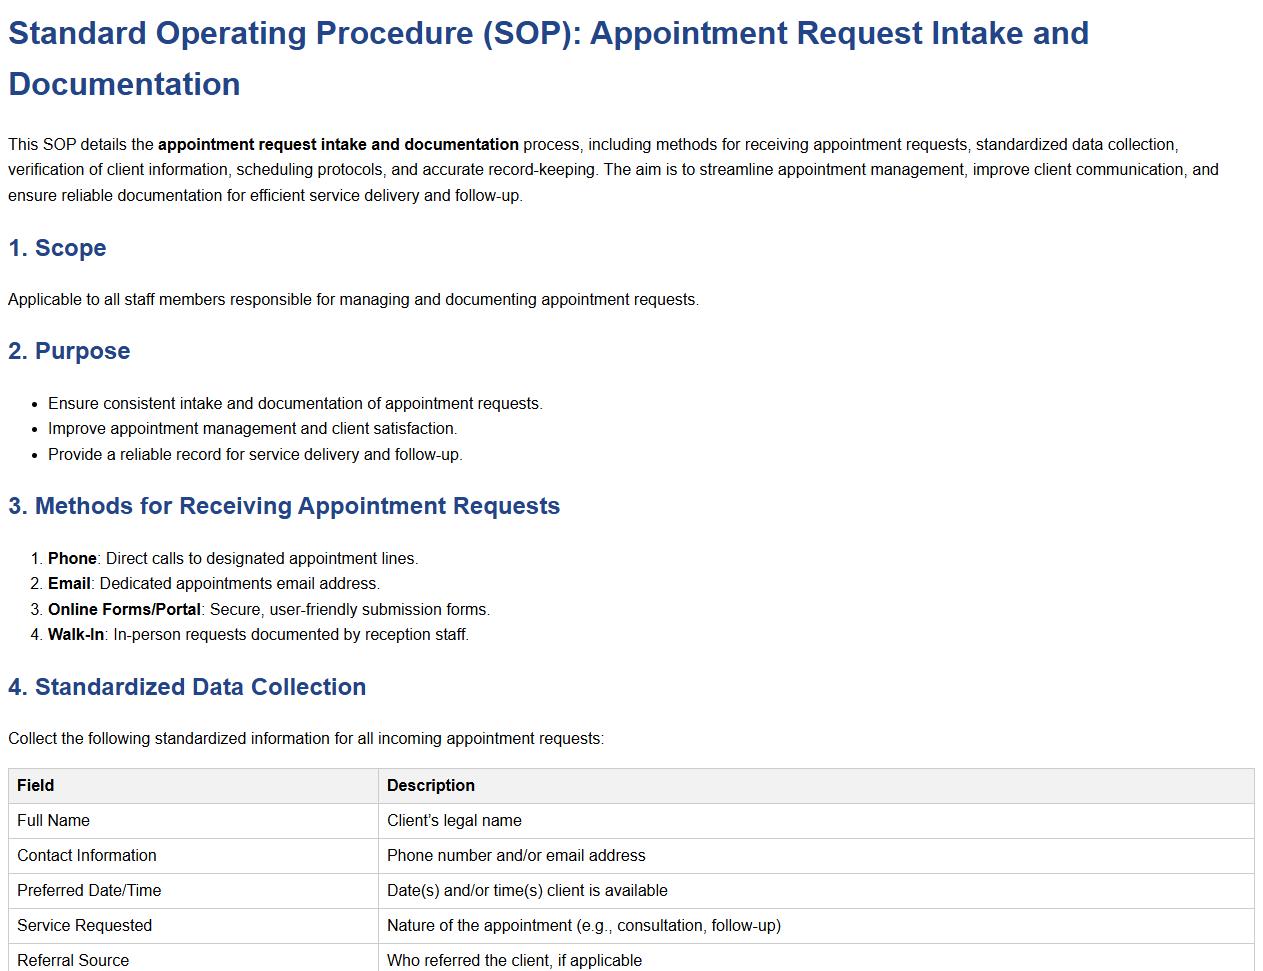Click the 'Contact Information' table cell
Image resolution: width=1263 pixels, height=971 pixels.
[87, 855]
